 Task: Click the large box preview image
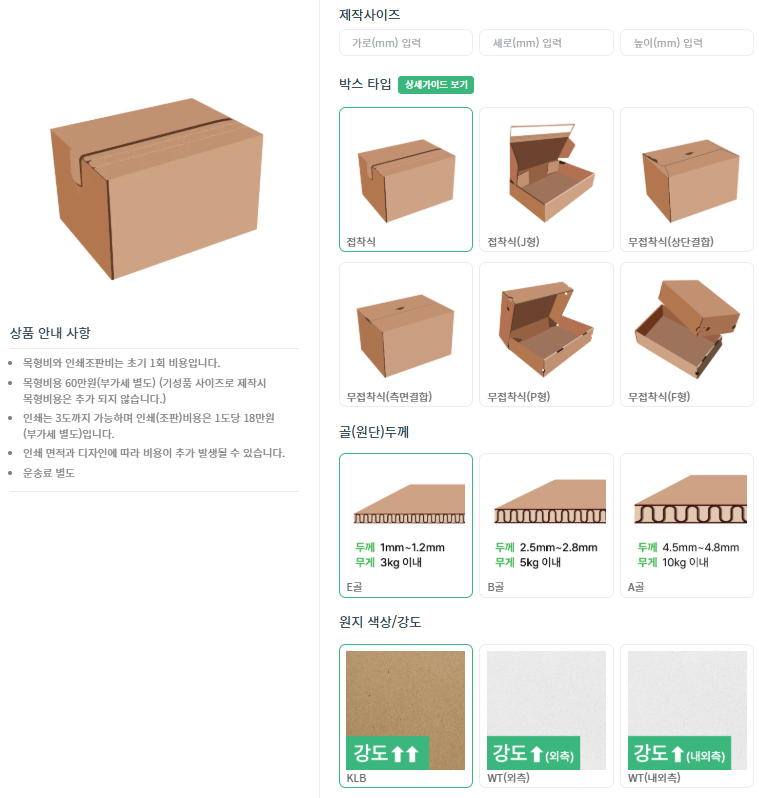pyautogui.click(x=156, y=189)
